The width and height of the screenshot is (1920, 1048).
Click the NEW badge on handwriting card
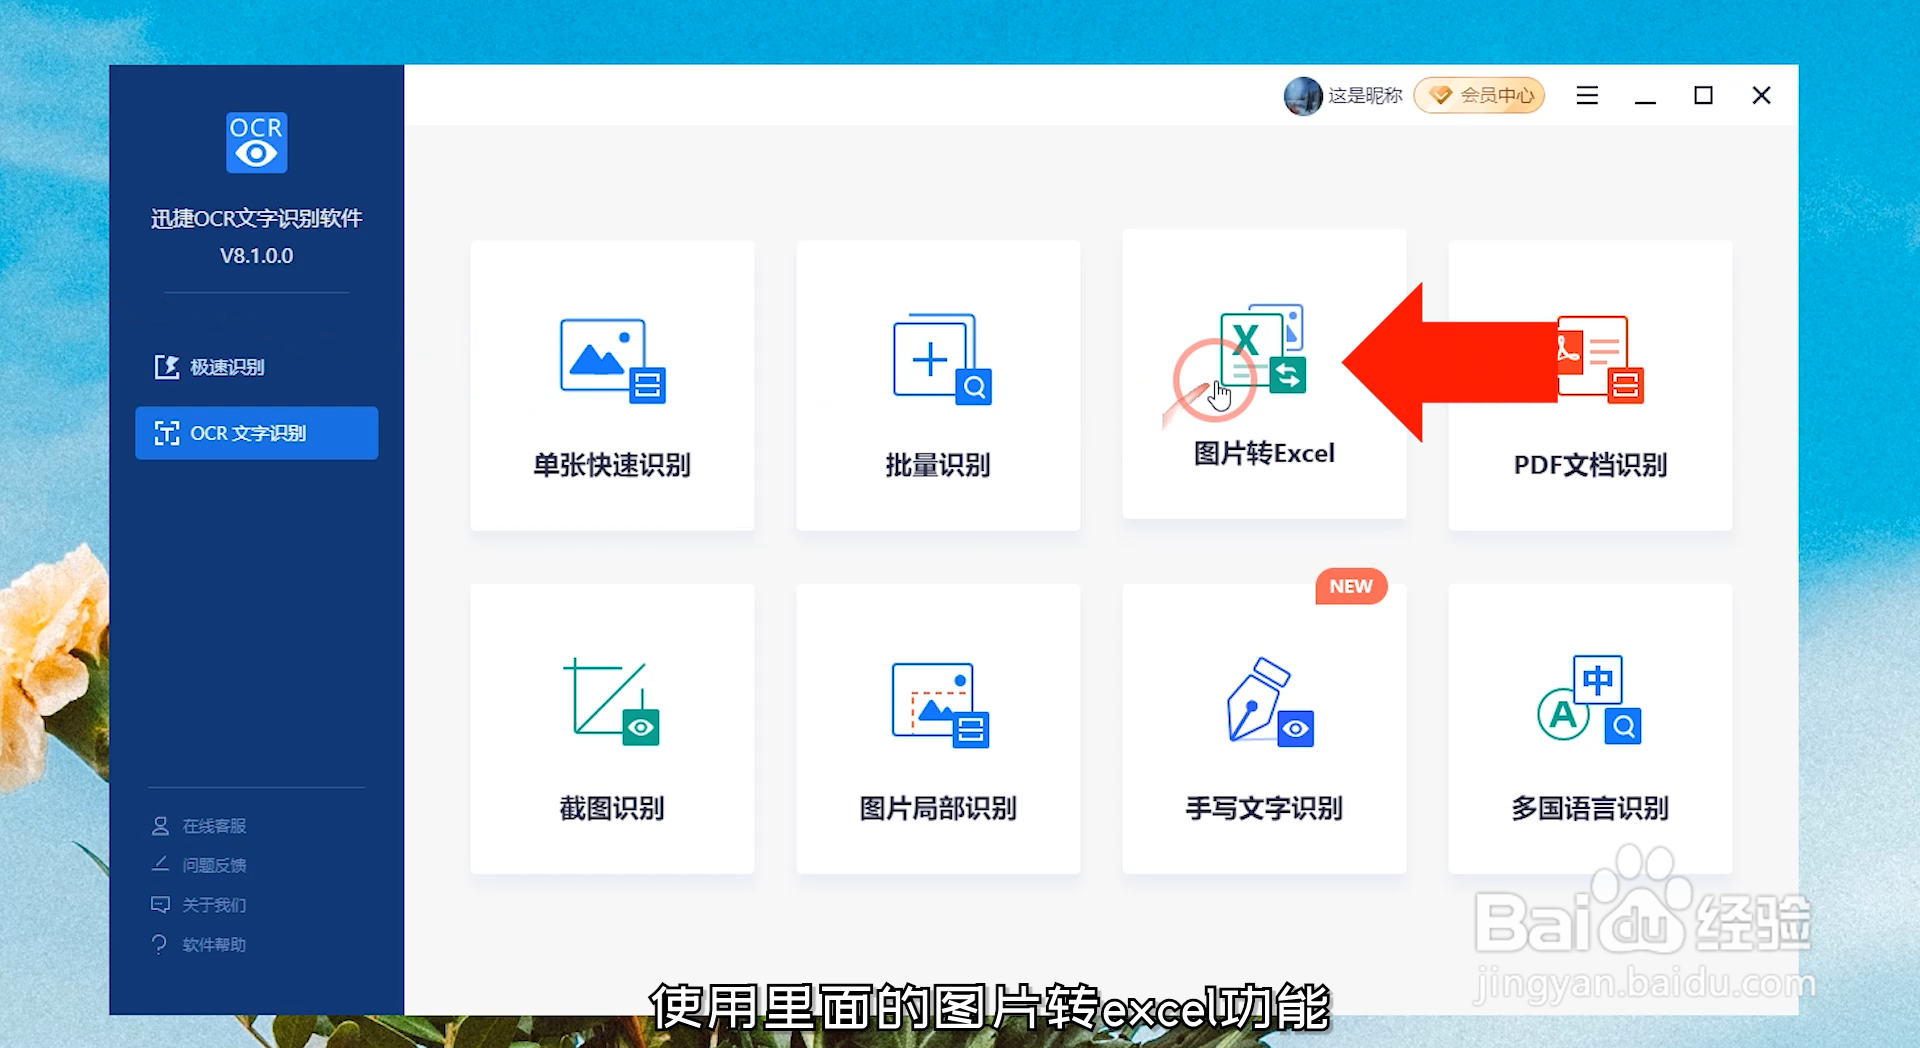(x=1351, y=587)
